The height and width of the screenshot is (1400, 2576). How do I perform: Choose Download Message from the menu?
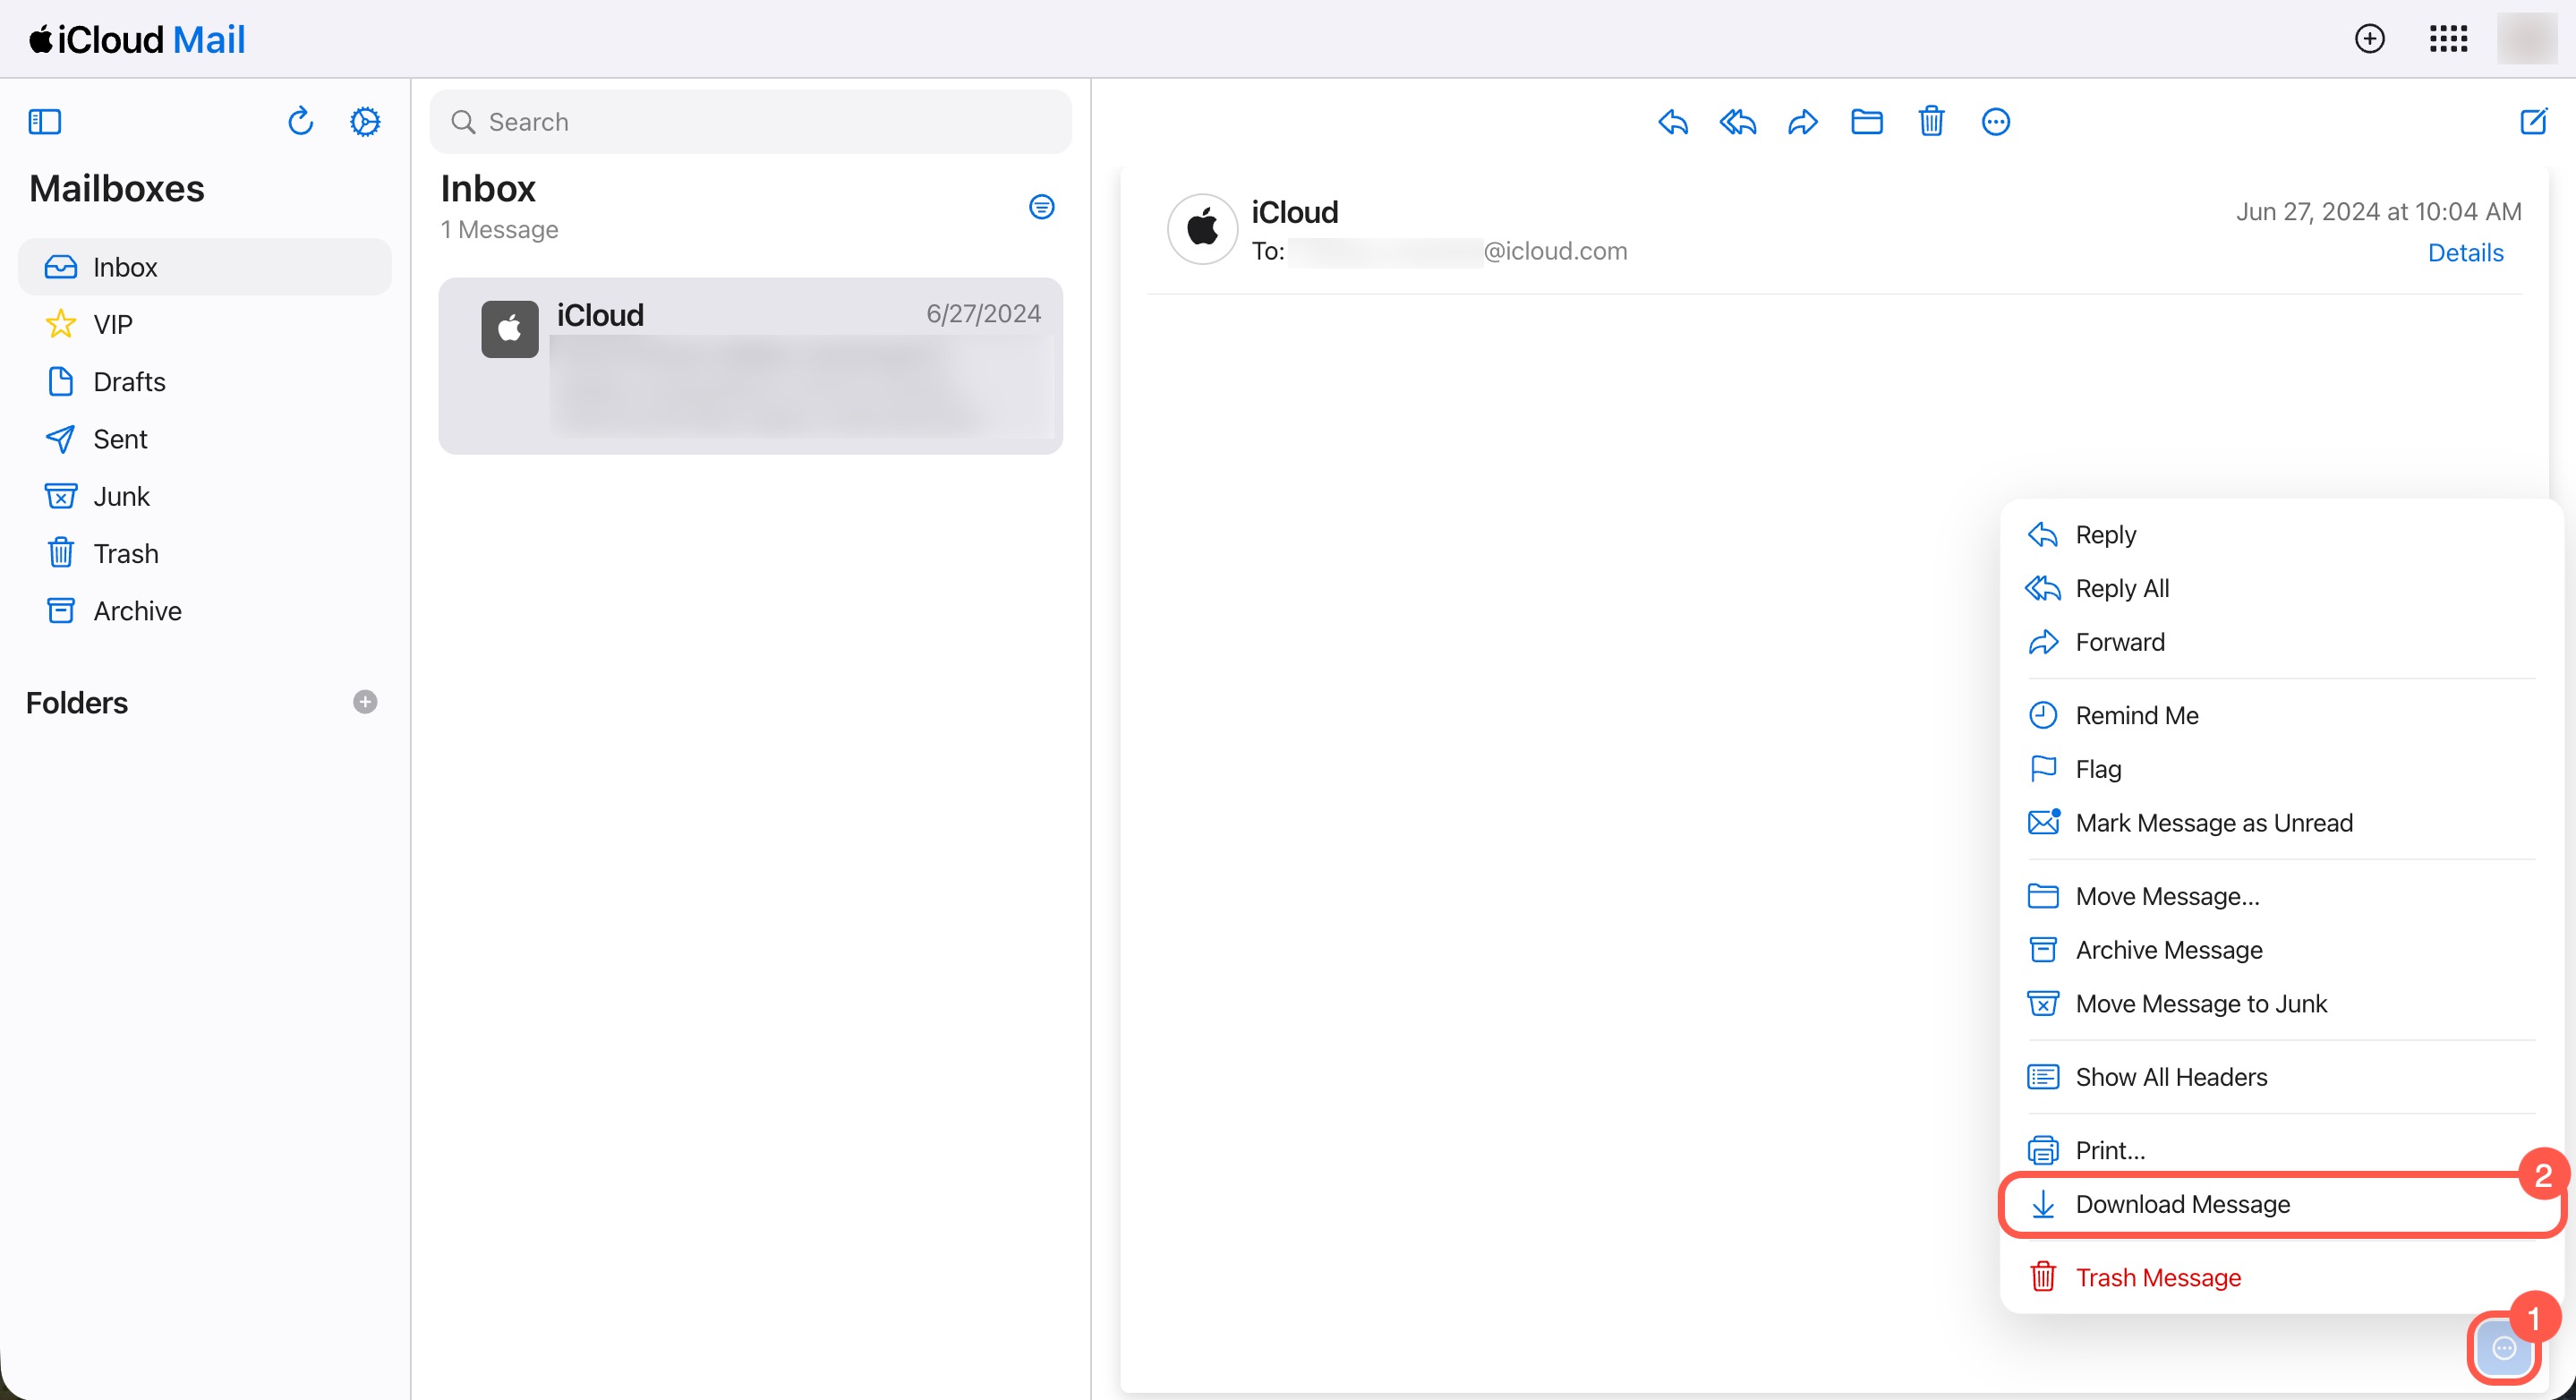pyautogui.click(x=2182, y=1204)
